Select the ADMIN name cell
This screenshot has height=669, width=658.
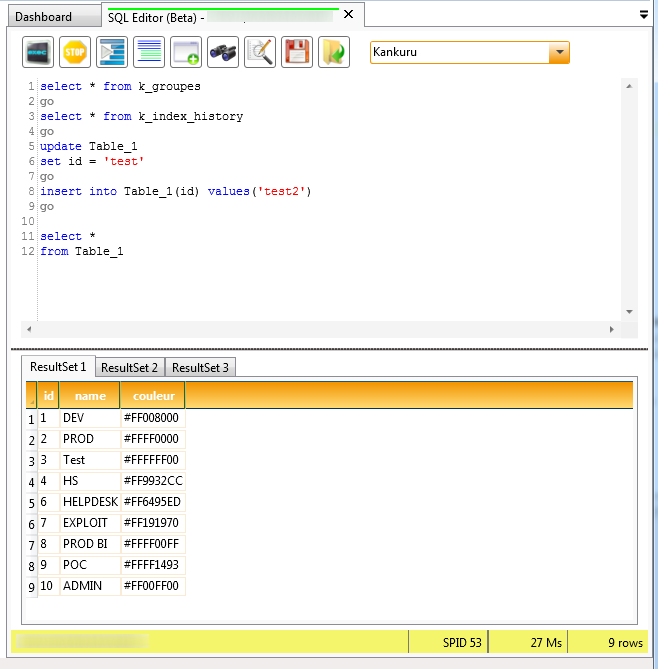pyautogui.click(x=90, y=586)
